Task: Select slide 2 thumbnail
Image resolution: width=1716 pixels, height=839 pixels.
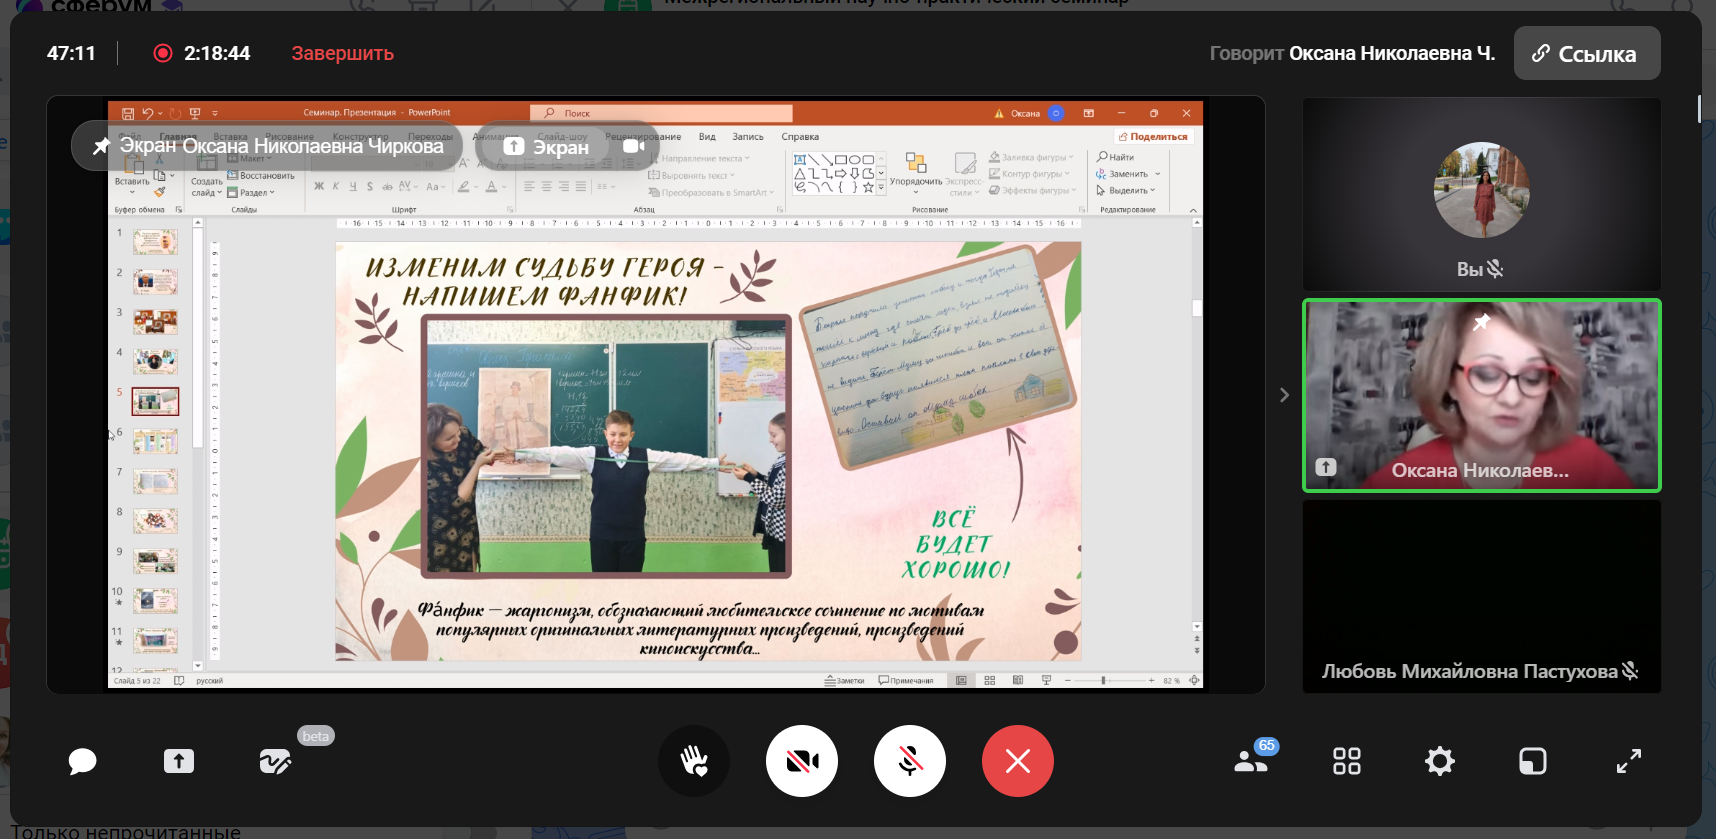Action: point(155,281)
